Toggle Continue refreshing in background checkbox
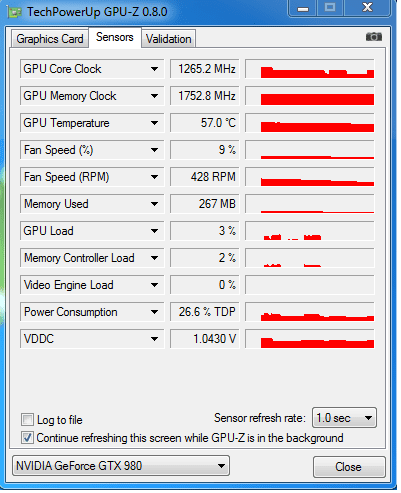Viewport: 401px width, 493px height. tap(27, 437)
